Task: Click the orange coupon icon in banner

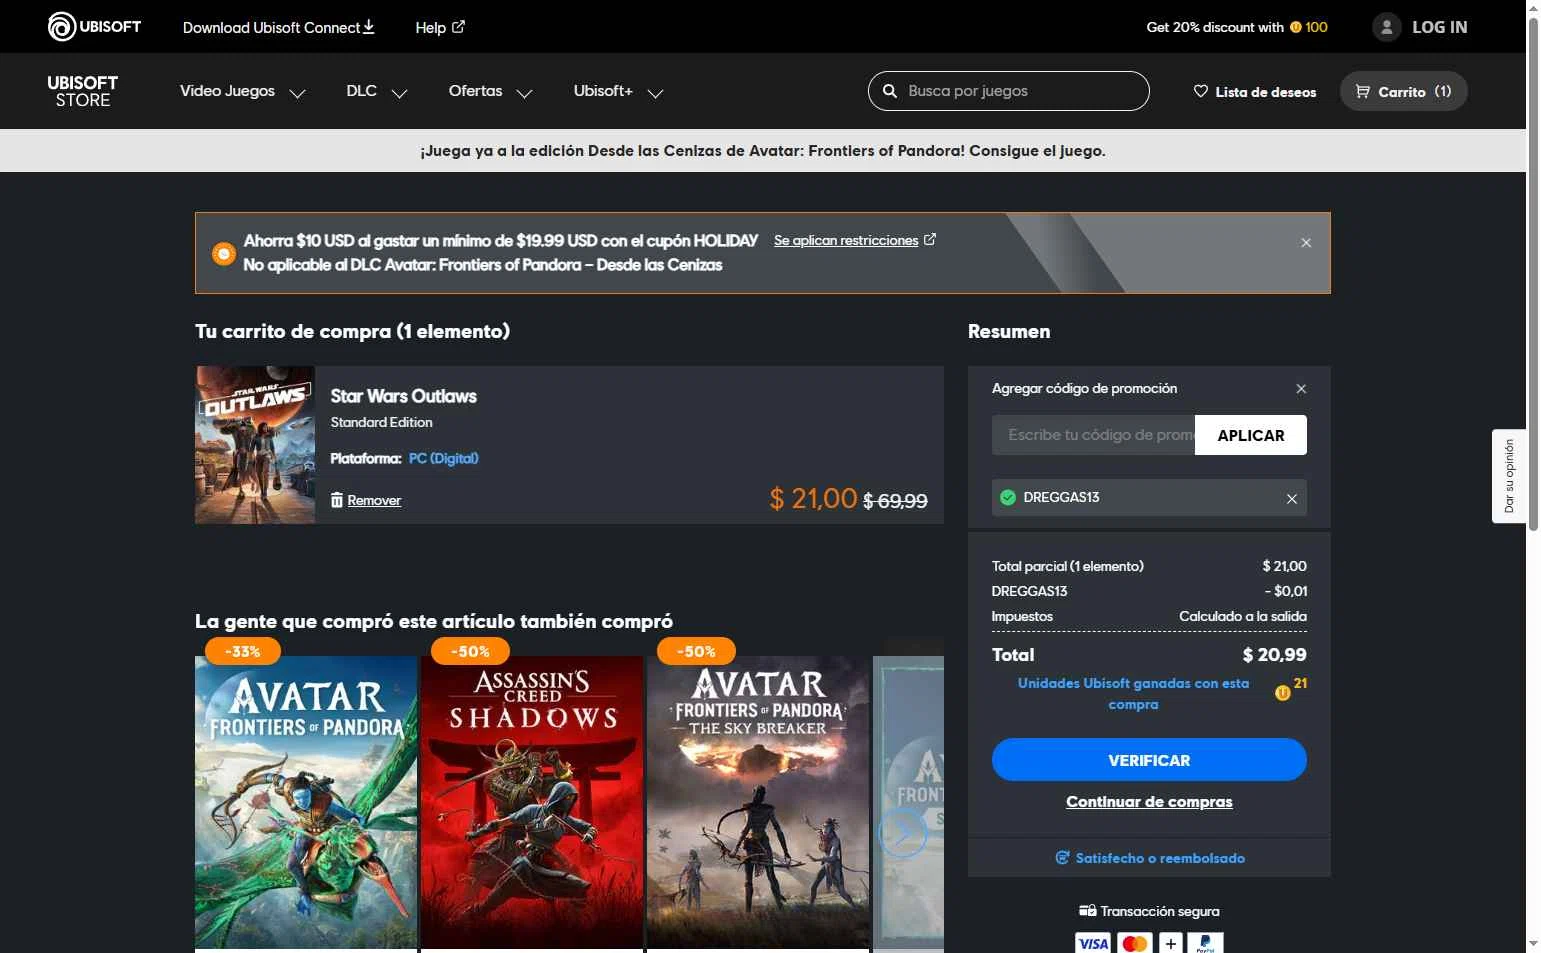Action: pos(224,254)
